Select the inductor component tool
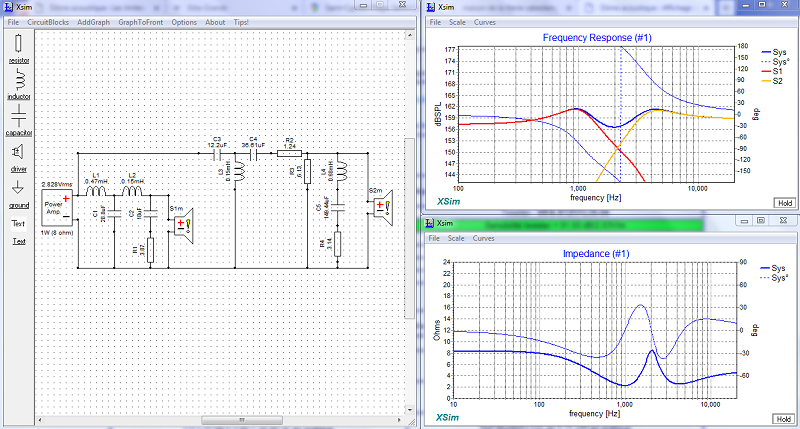Image resolution: width=800 pixels, height=429 pixels. pyautogui.click(x=18, y=85)
